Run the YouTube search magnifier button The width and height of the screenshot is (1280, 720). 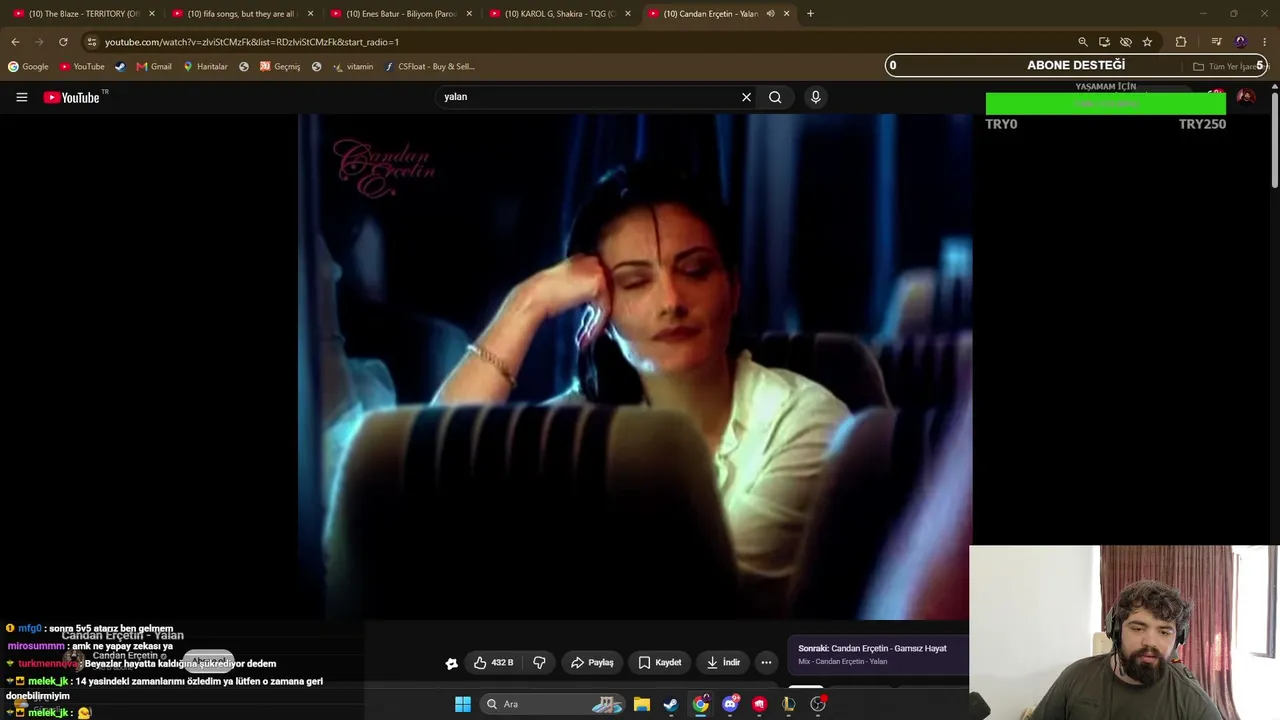775,97
